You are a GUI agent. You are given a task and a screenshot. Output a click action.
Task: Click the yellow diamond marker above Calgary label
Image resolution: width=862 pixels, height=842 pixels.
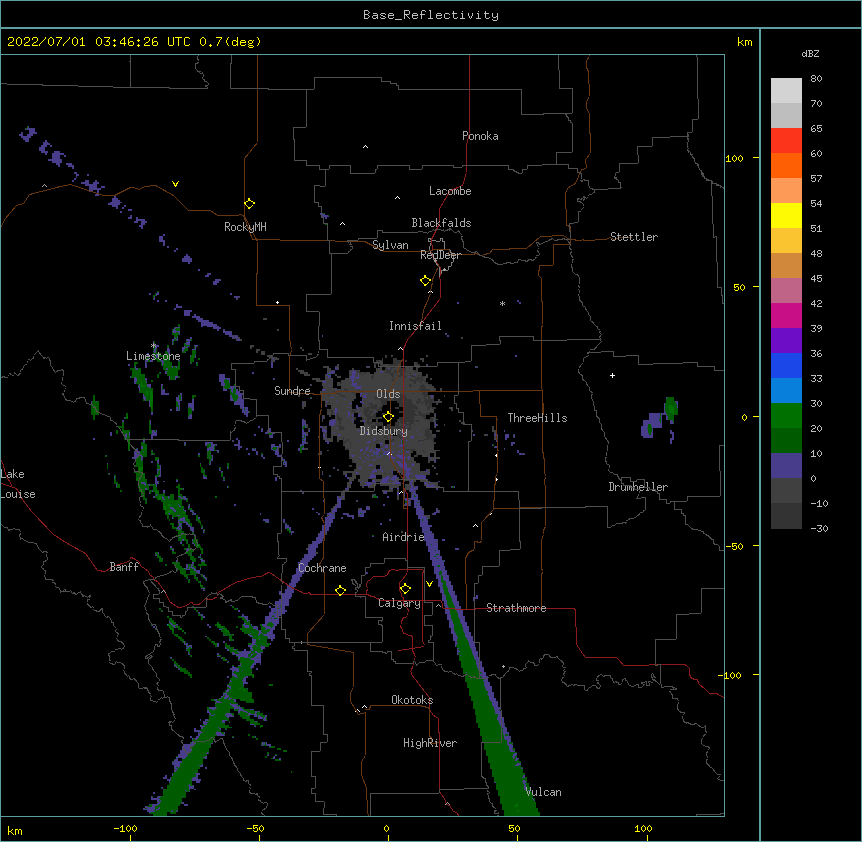pyautogui.click(x=405, y=589)
